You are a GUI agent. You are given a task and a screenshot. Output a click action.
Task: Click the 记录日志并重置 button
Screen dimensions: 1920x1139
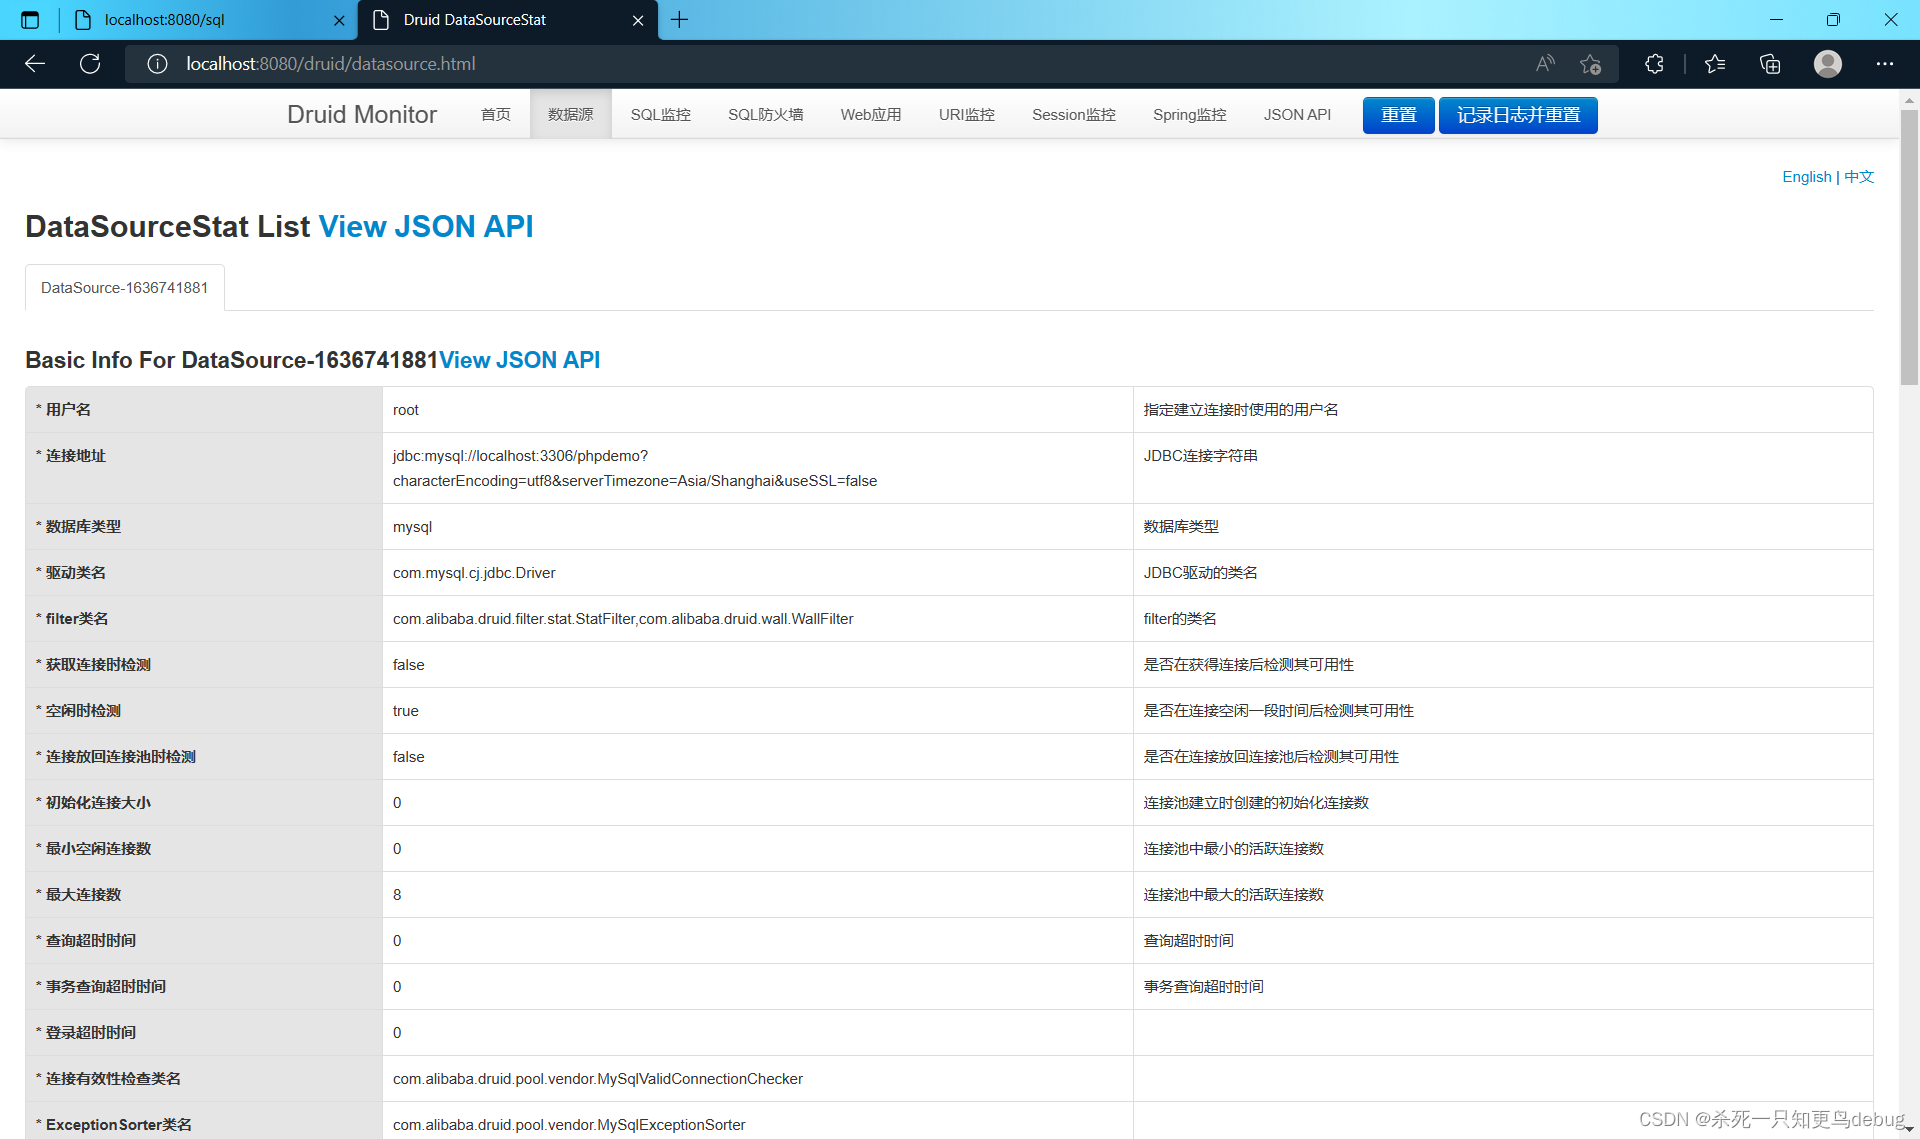point(1517,115)
